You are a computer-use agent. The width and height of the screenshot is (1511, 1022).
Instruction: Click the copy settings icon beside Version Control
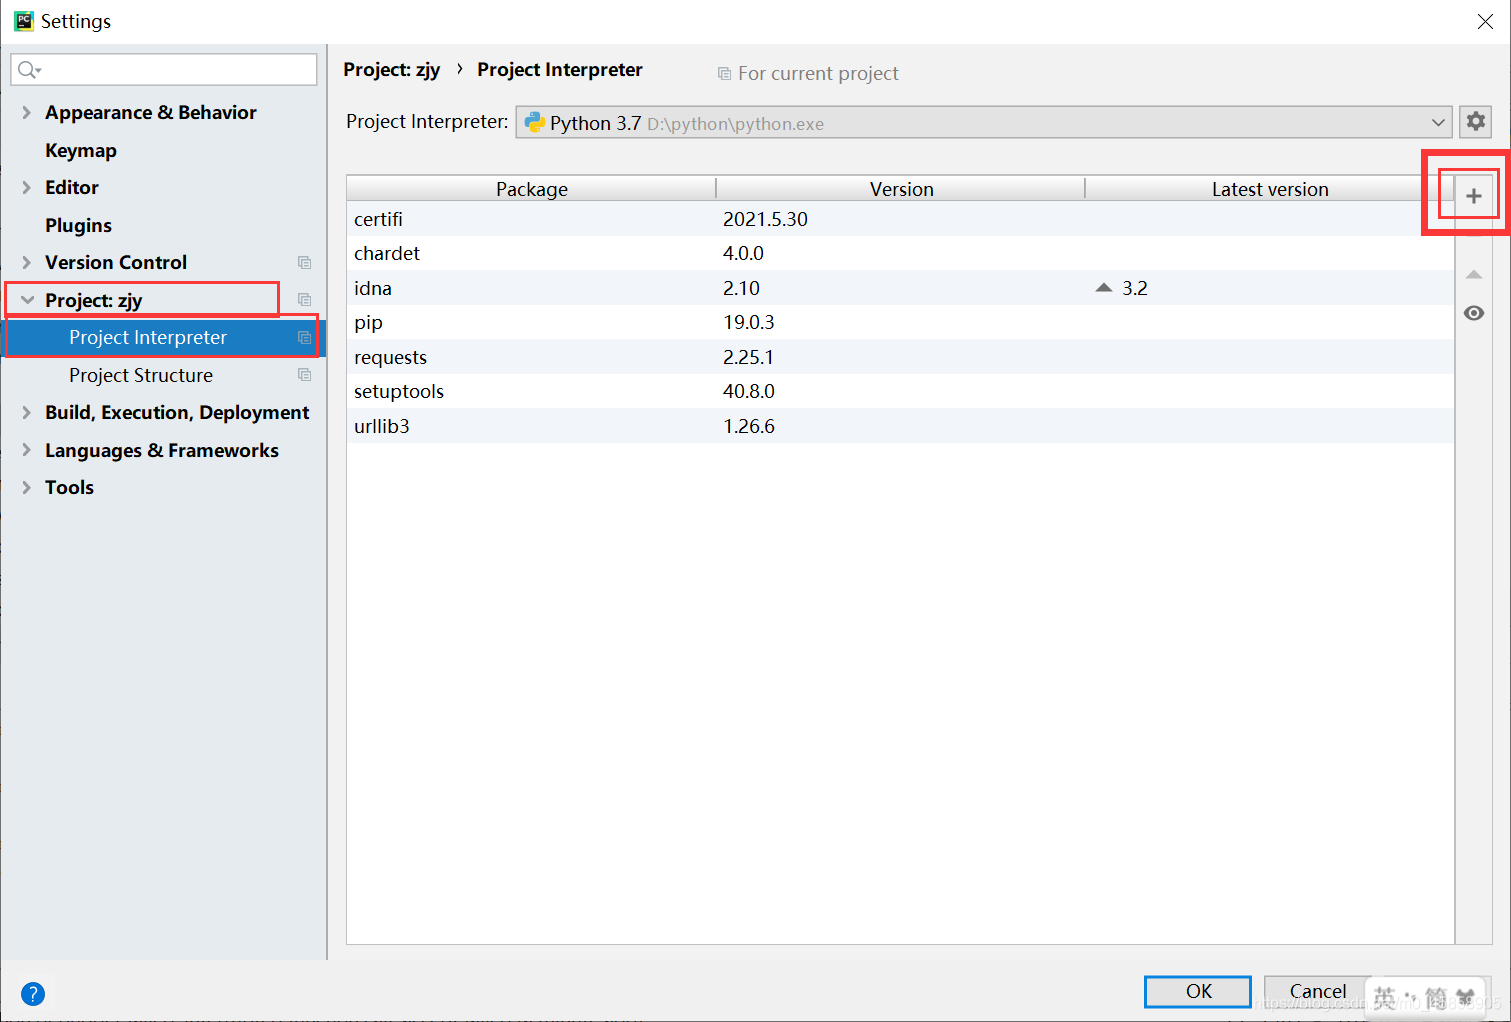click(304, 262)
